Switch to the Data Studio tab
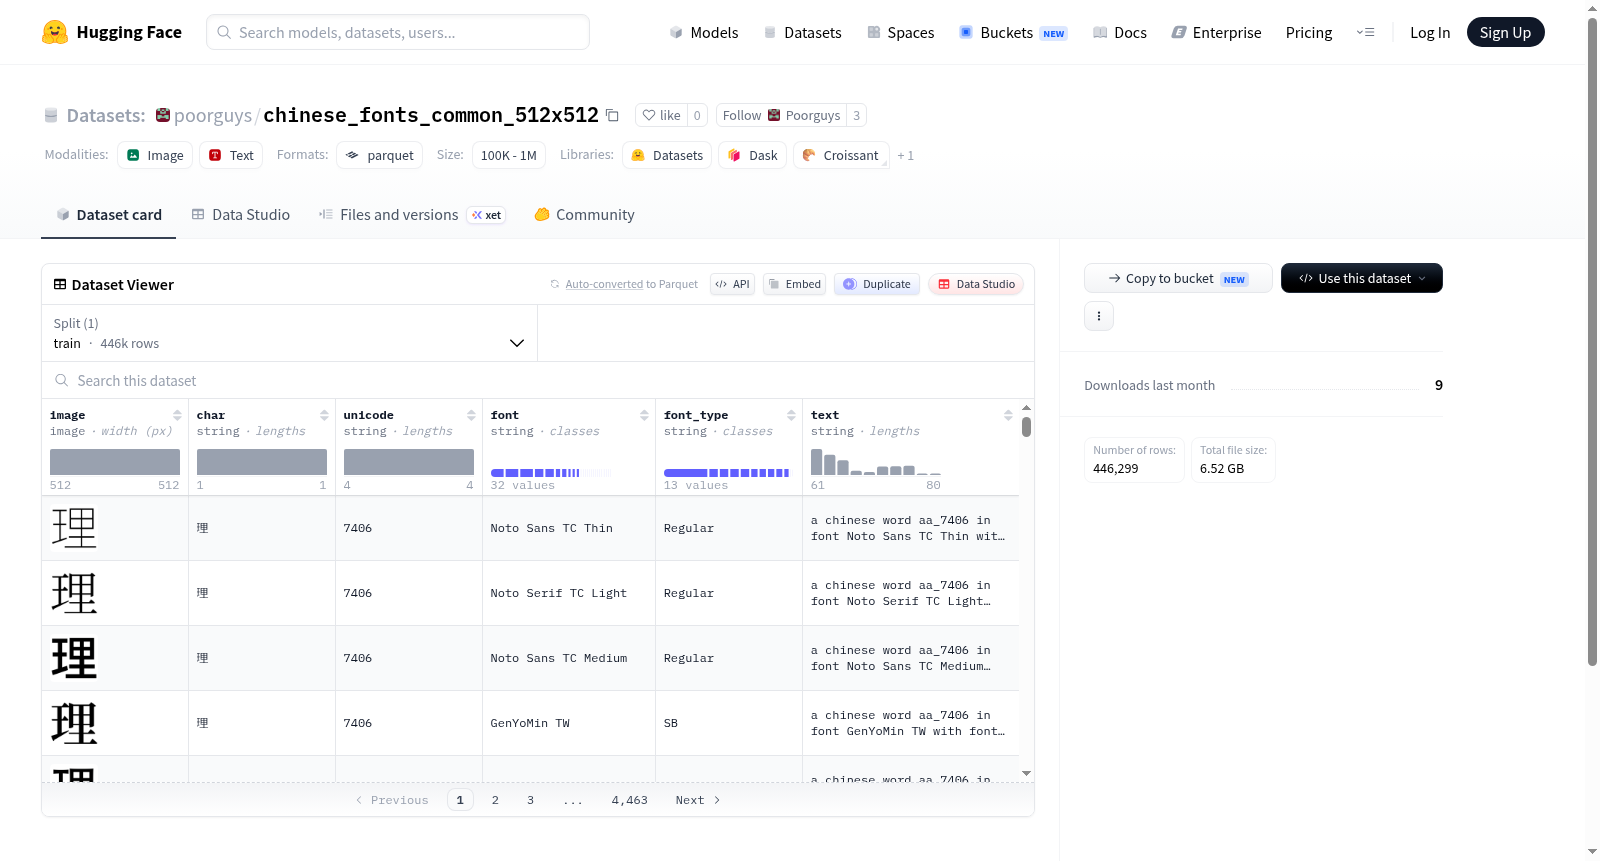This screenshot has height=861, width=1600. click(240, 215)
